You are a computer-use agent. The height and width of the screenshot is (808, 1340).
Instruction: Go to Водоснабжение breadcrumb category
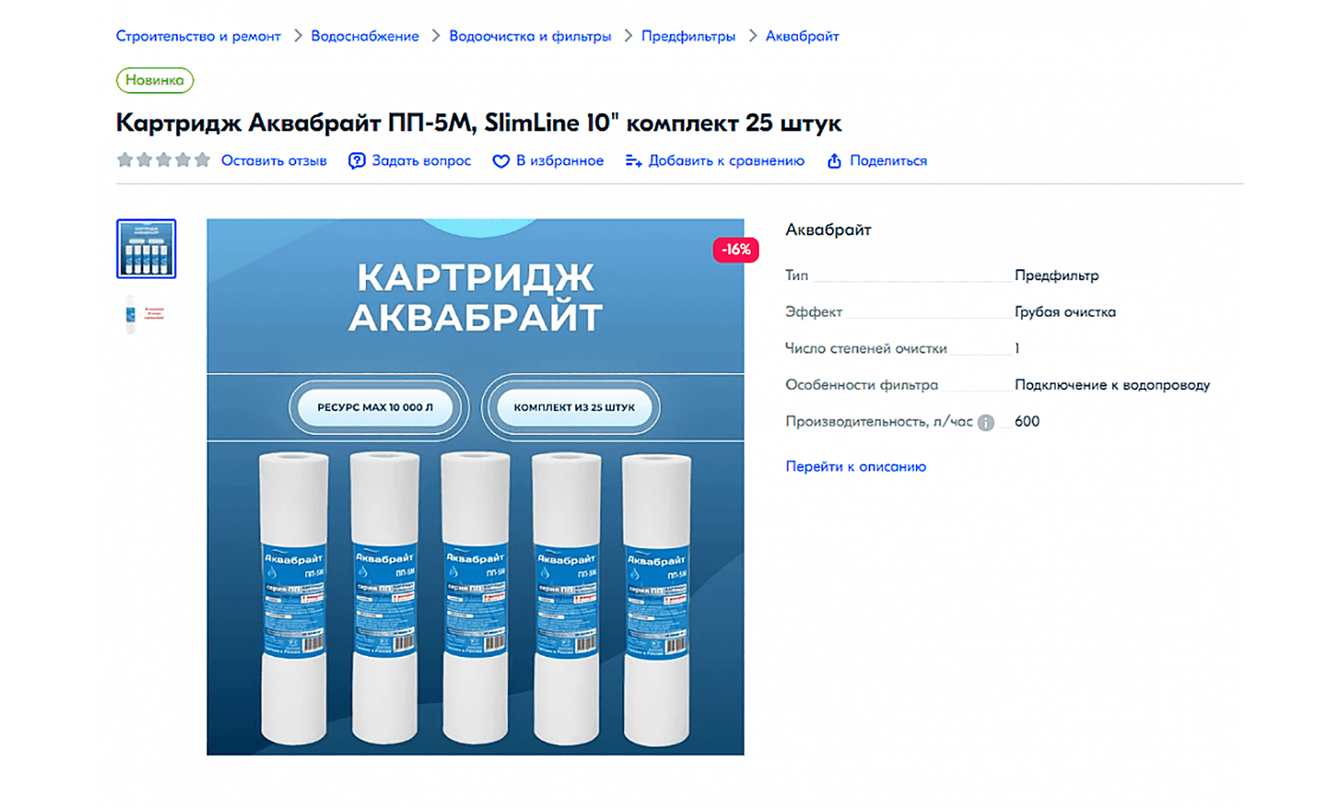coord(365,36)
